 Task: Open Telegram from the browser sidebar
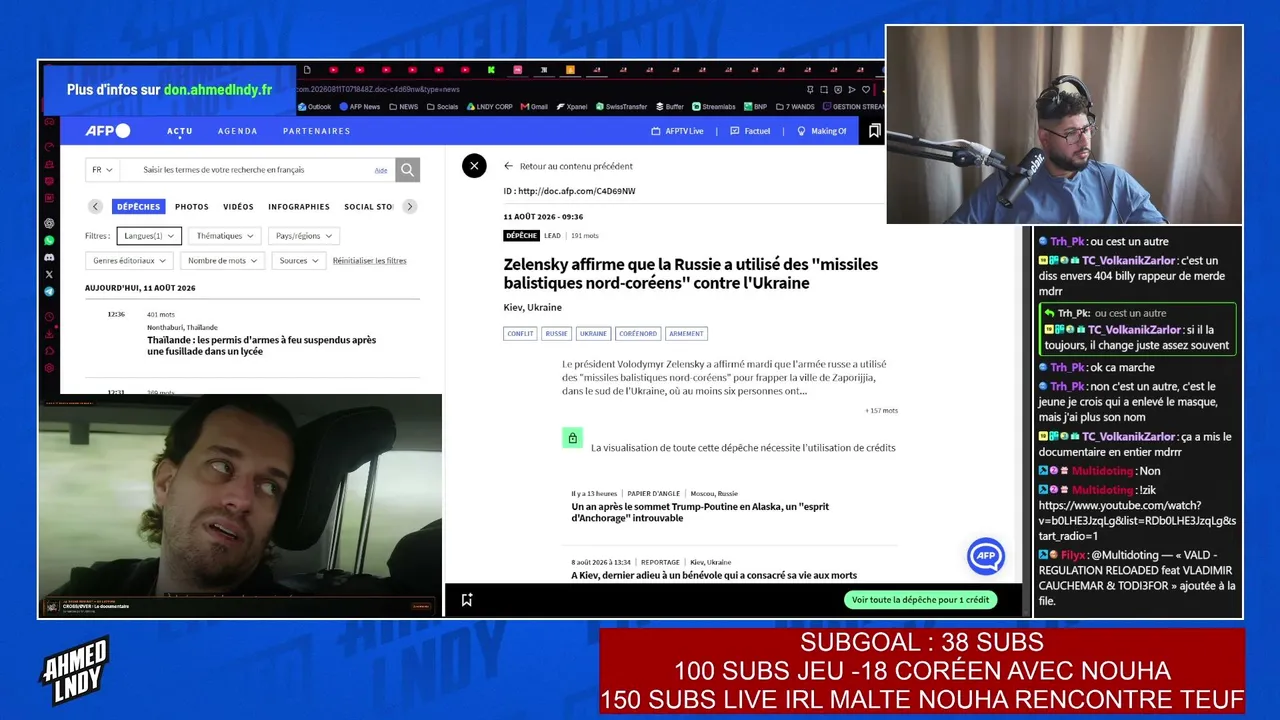(49, 291)
